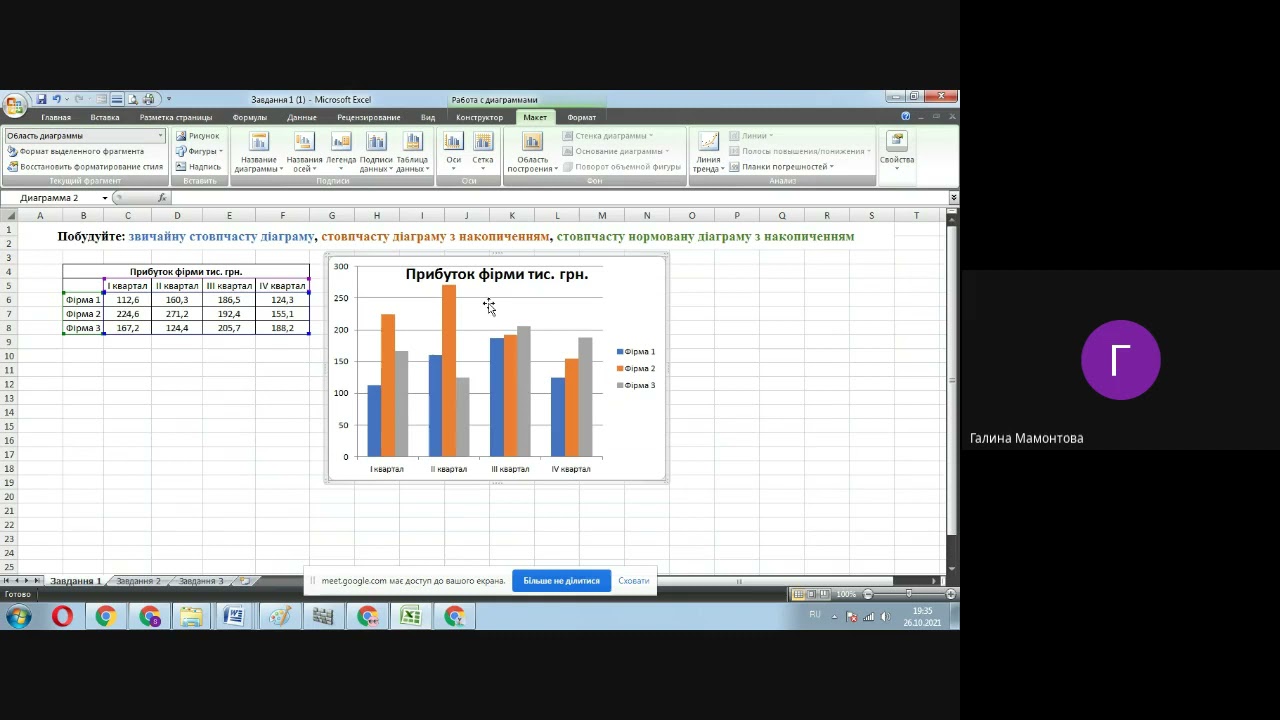Open Name Box dropdown arrow
This screenshot has height=720, width=1280.
(x=105, y=198)
